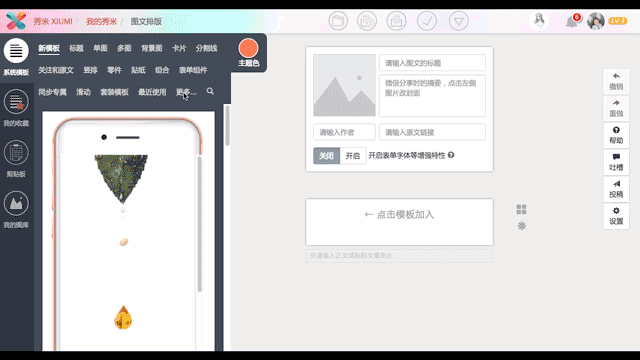Click 撤销 undo button
Image resolution: width=640 pixels, height=360 pixels.
[616, 81]
